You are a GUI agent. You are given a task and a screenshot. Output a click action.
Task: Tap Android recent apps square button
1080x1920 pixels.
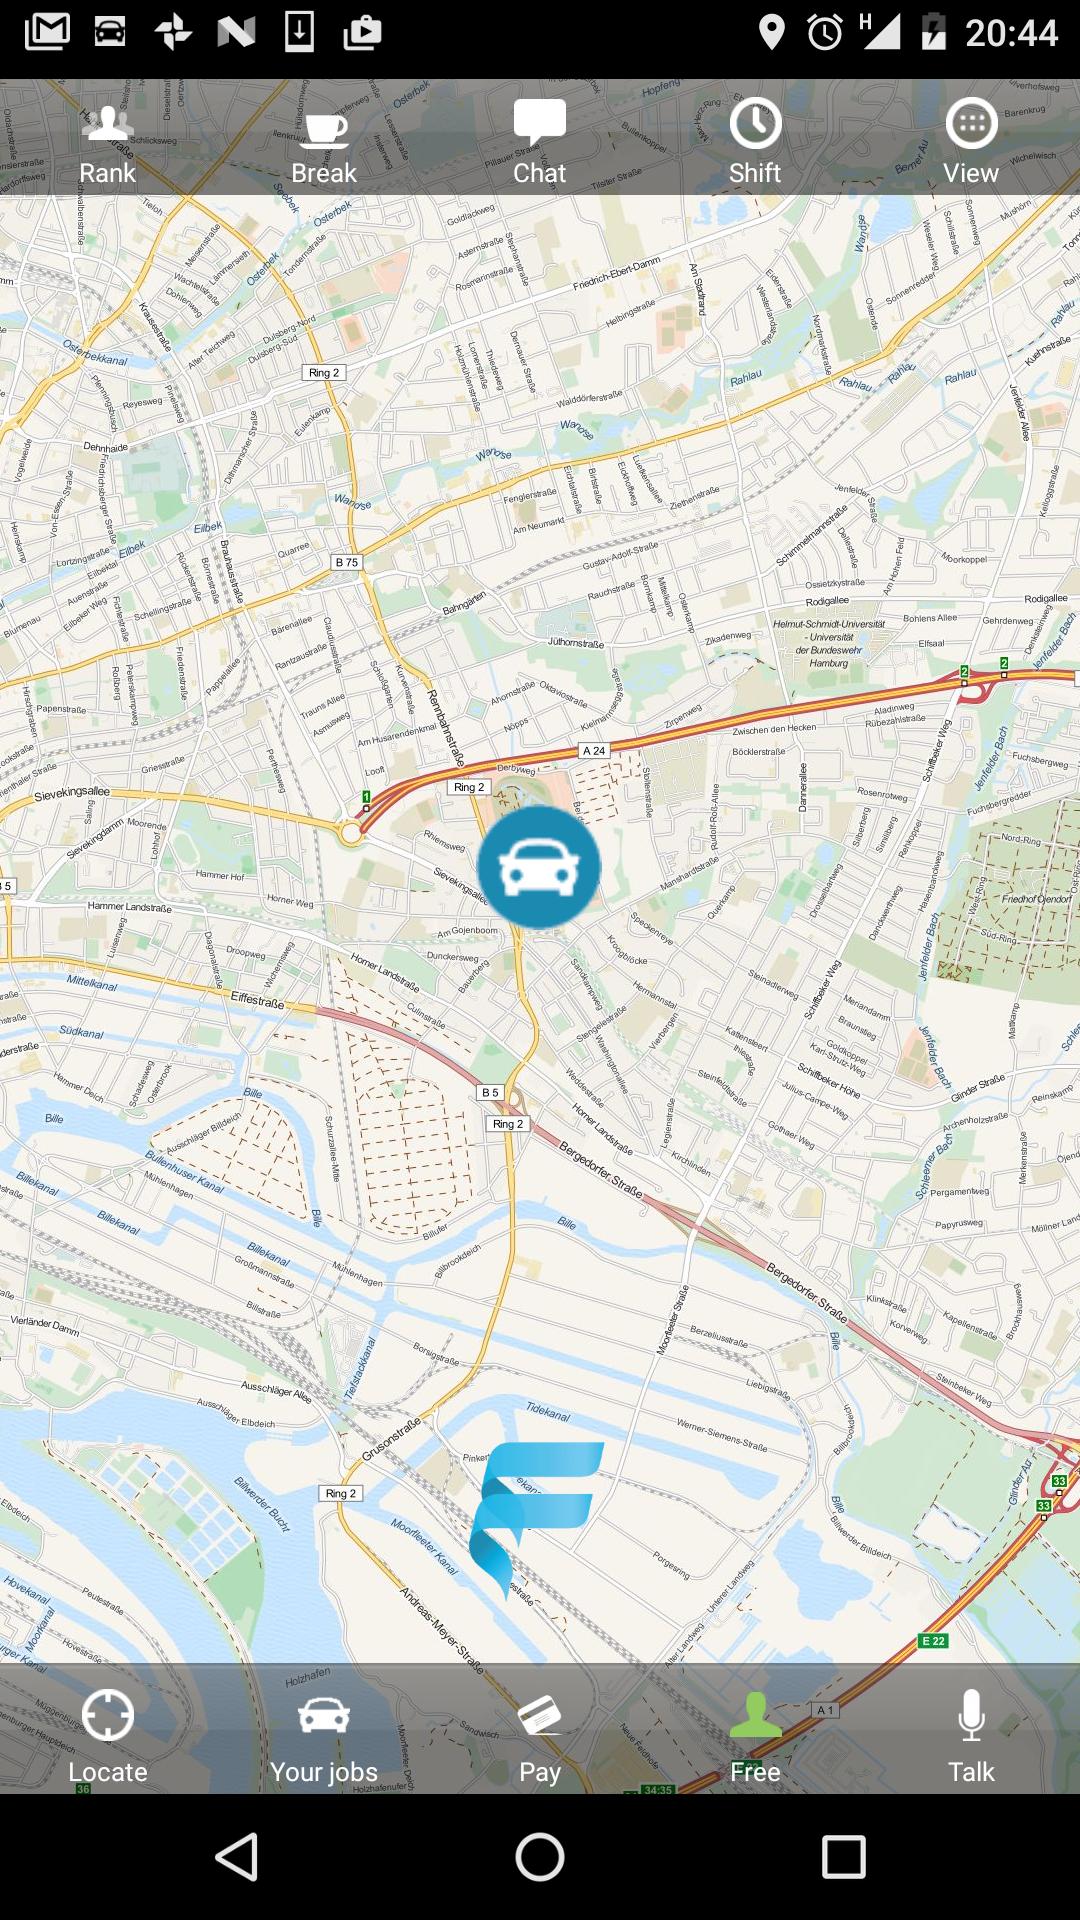click(843, 1857)
